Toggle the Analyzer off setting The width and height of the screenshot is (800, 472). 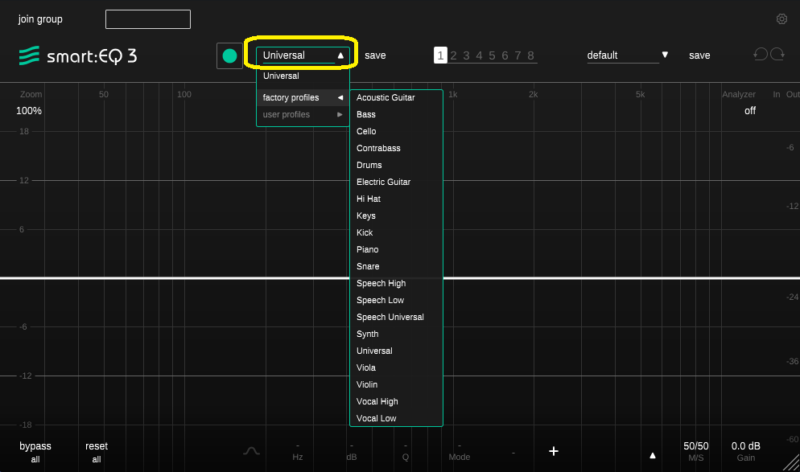[749, 111]
